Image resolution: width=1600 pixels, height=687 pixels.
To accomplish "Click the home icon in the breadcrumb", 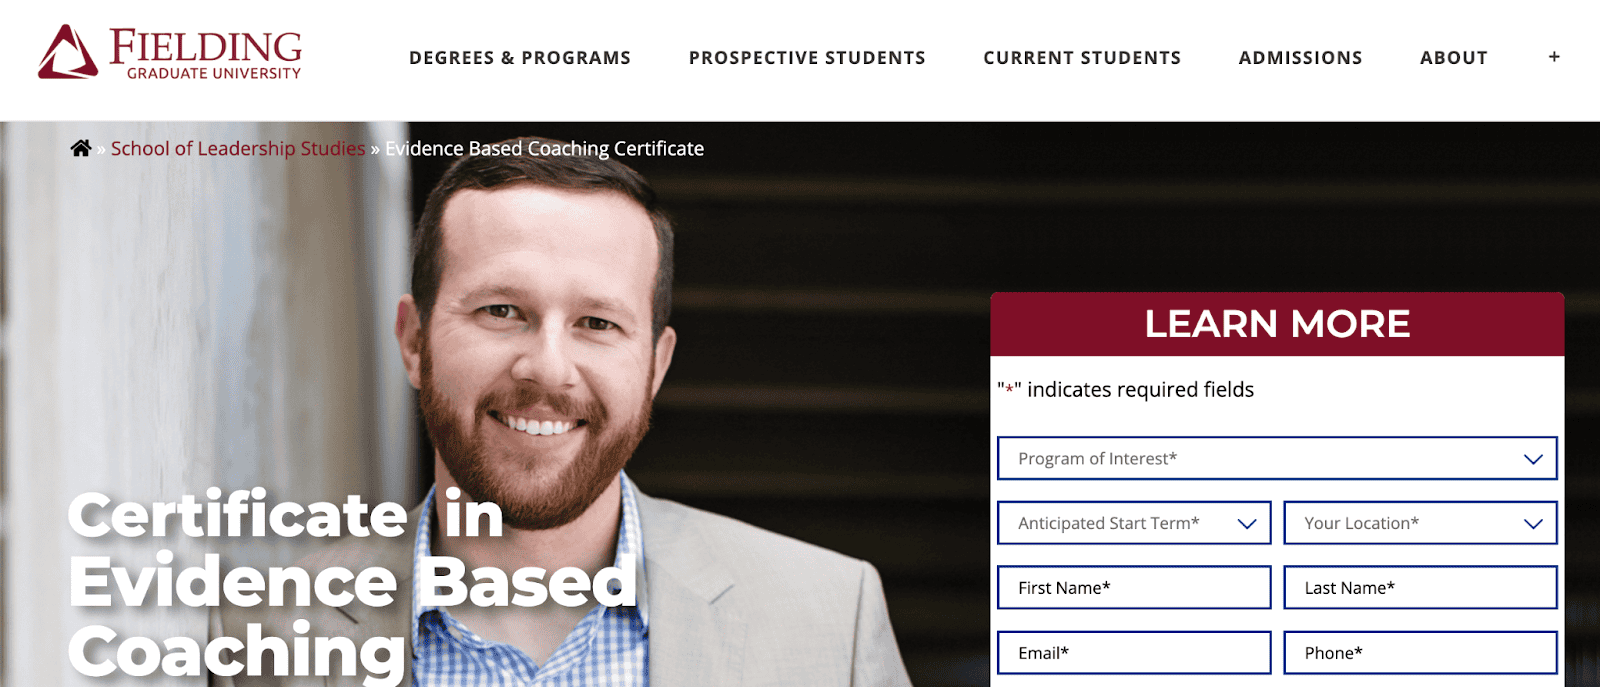I will pos(81,148).
